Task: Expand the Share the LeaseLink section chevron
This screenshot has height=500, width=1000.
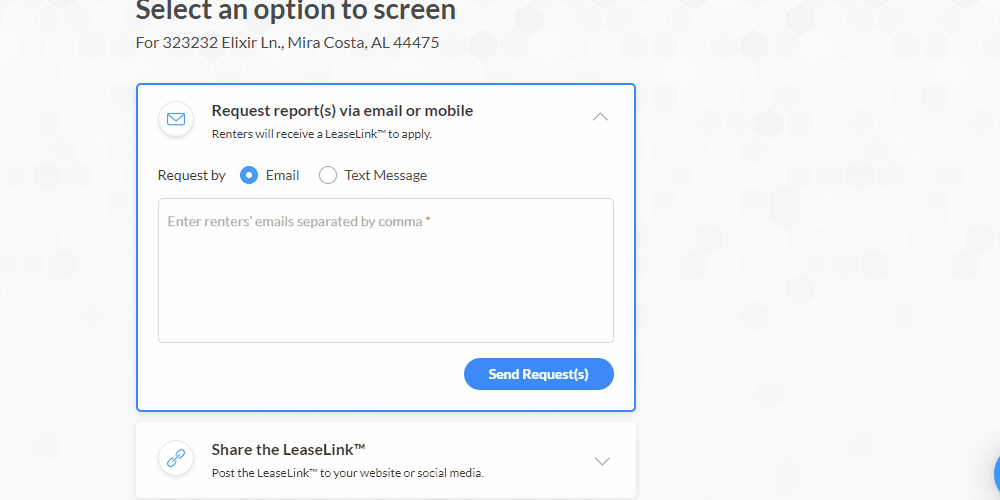Action: click(x=602, y=461)
